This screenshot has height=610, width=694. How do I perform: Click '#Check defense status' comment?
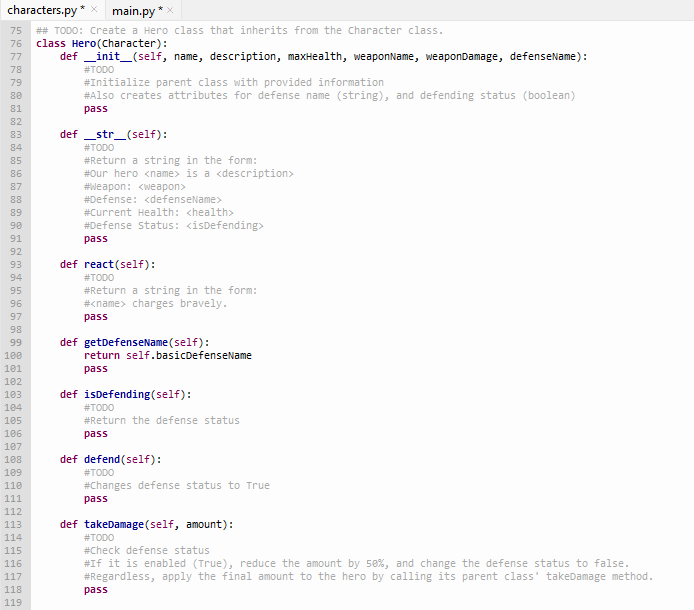tap(147, 551)
